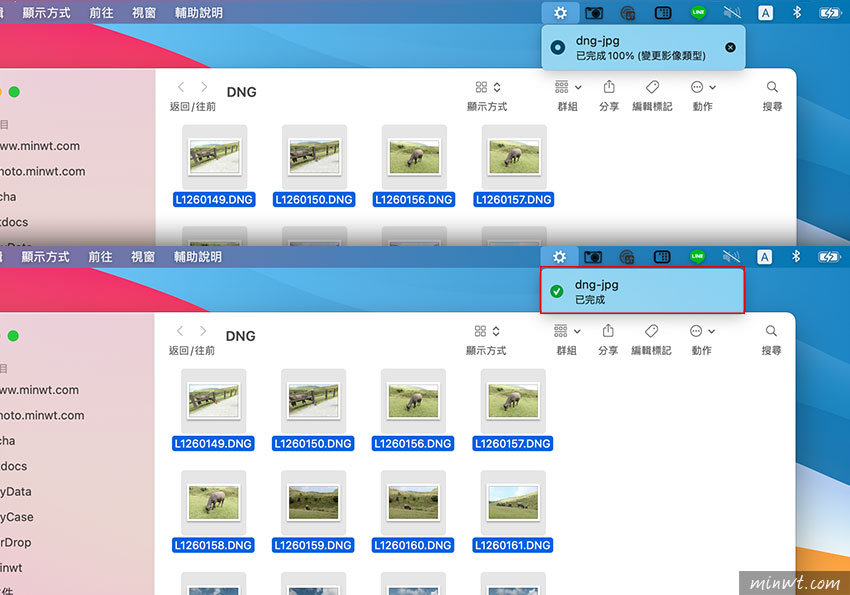Open the 顯示方式 menu in the lower menu bar
The width and height of the screenshot is (850, 595).
click(x=46, y=257)
